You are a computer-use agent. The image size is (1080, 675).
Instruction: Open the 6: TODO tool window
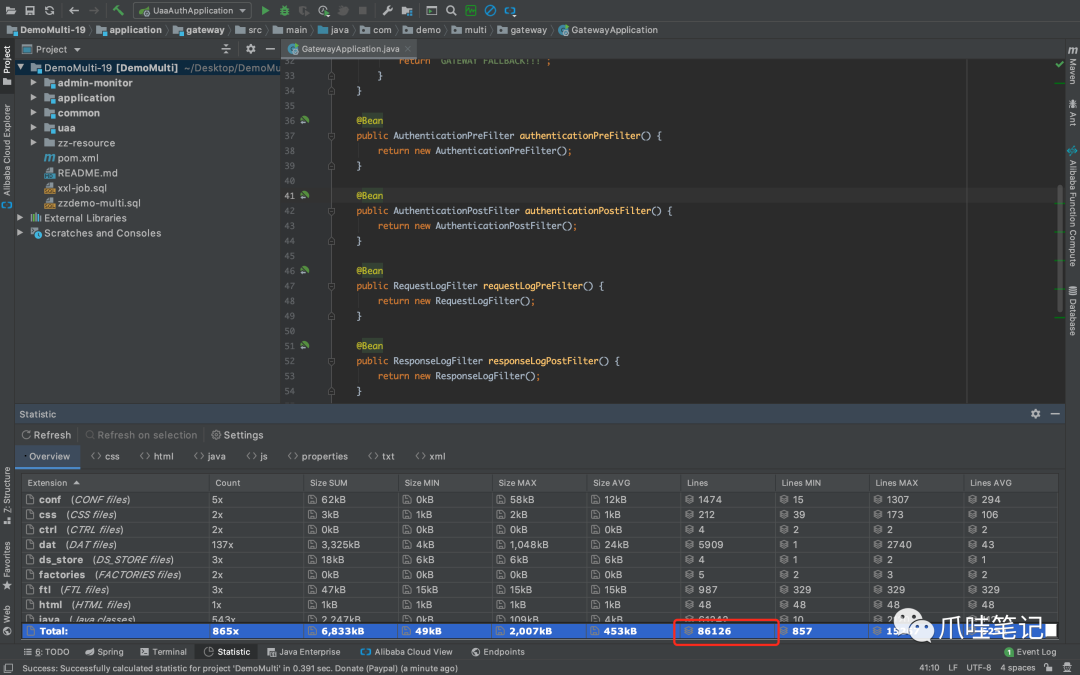(x=47, y=652)
